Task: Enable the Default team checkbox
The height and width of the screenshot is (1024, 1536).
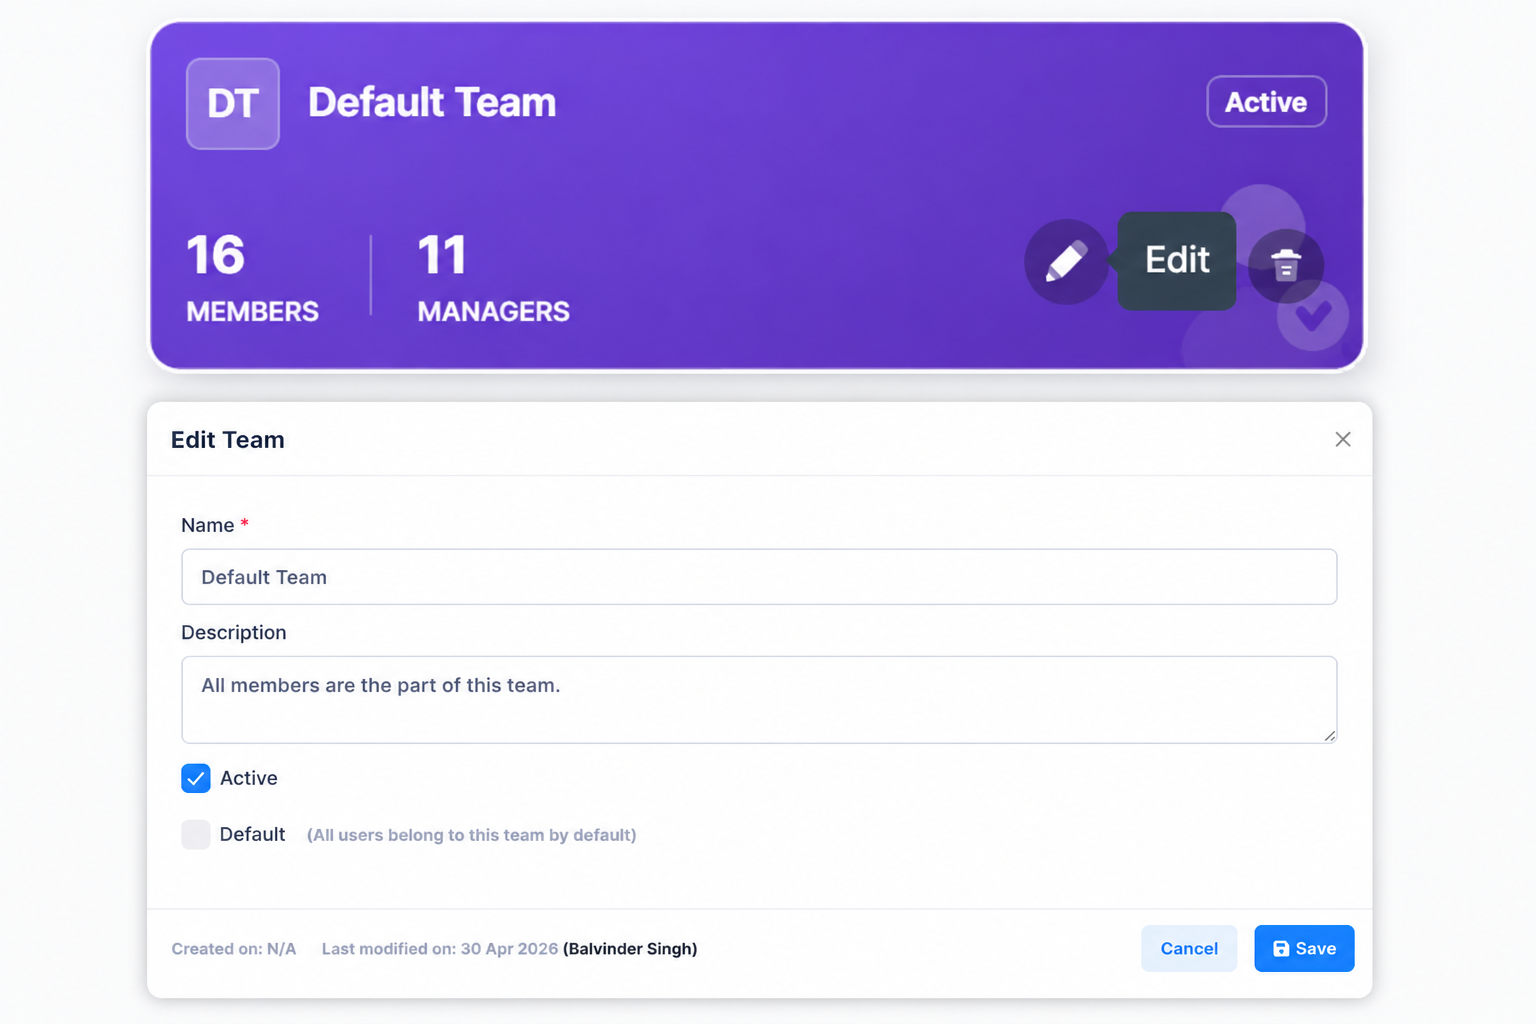Action: [196, 834]
